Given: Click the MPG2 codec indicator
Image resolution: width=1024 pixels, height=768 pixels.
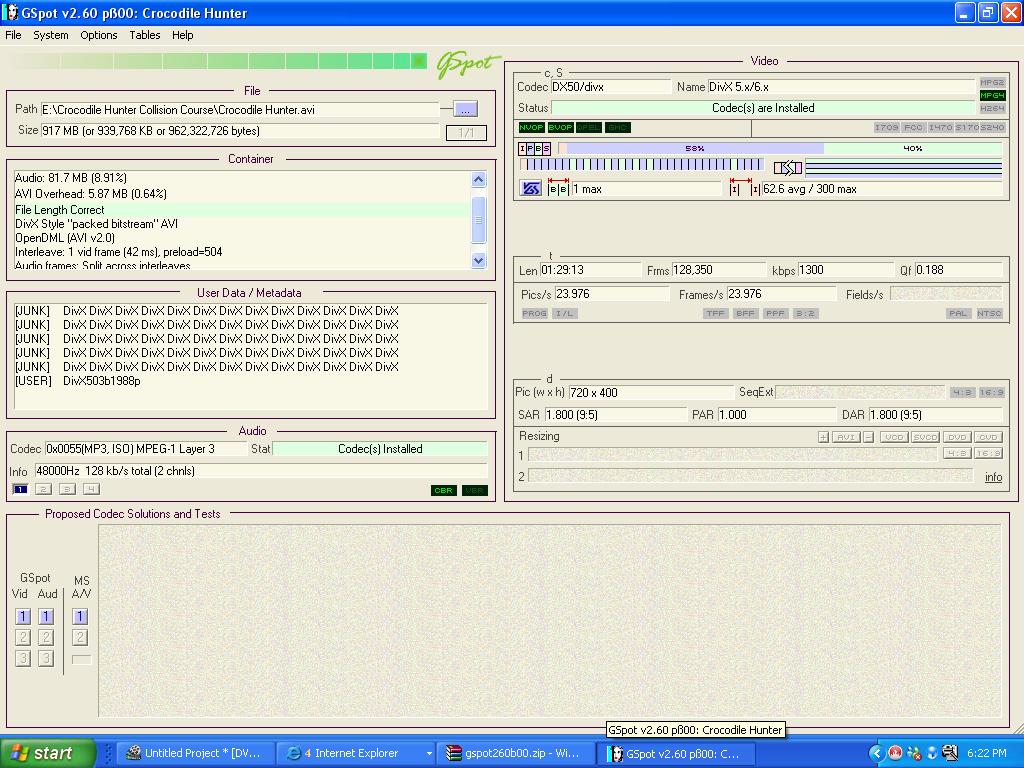Looking at the screenshot, I should tap(991, 82).
